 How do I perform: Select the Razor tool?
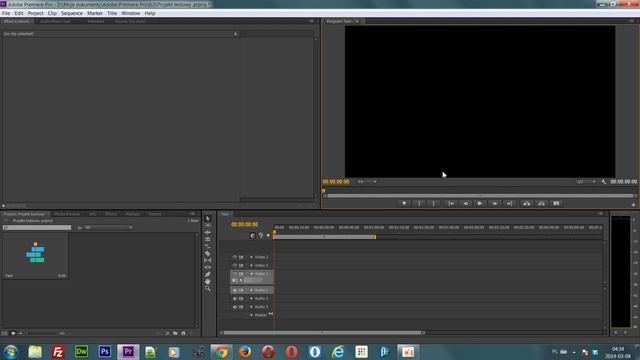[x=207, y=253]
